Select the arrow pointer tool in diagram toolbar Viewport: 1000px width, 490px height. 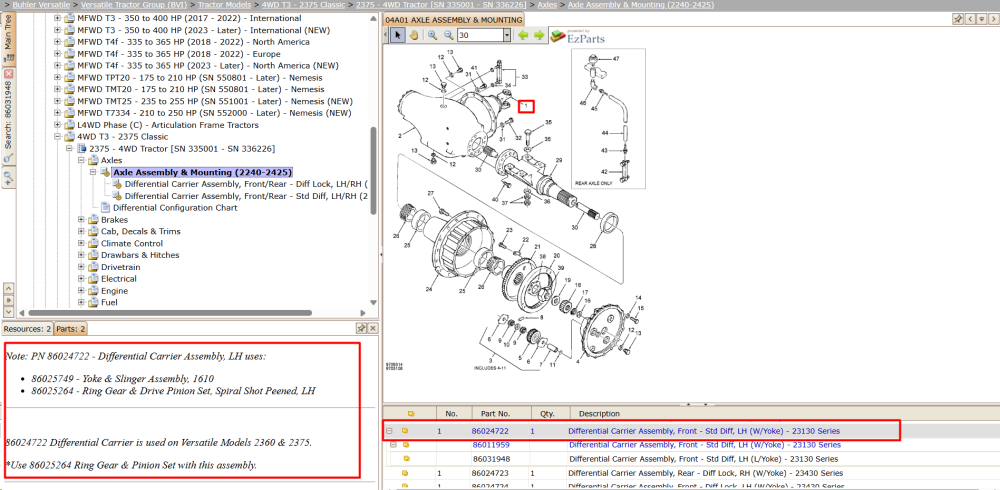click(x=397, y=35)
